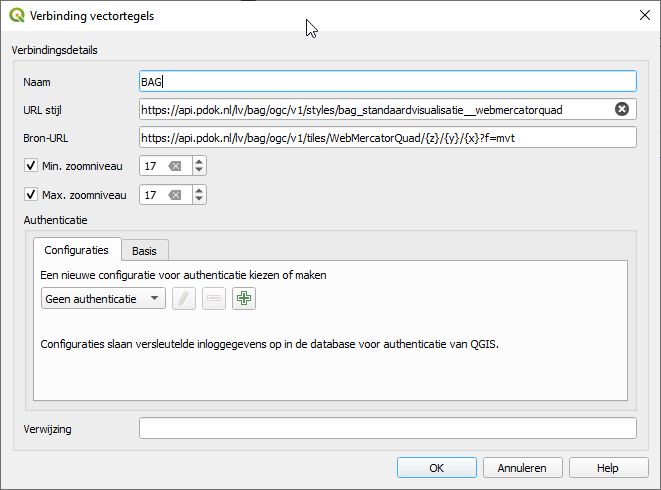The height and width of the screenshot is (490, 661).
Task: Increase Min. zoomniveau with the up arrow
Action: pos(199,161)
